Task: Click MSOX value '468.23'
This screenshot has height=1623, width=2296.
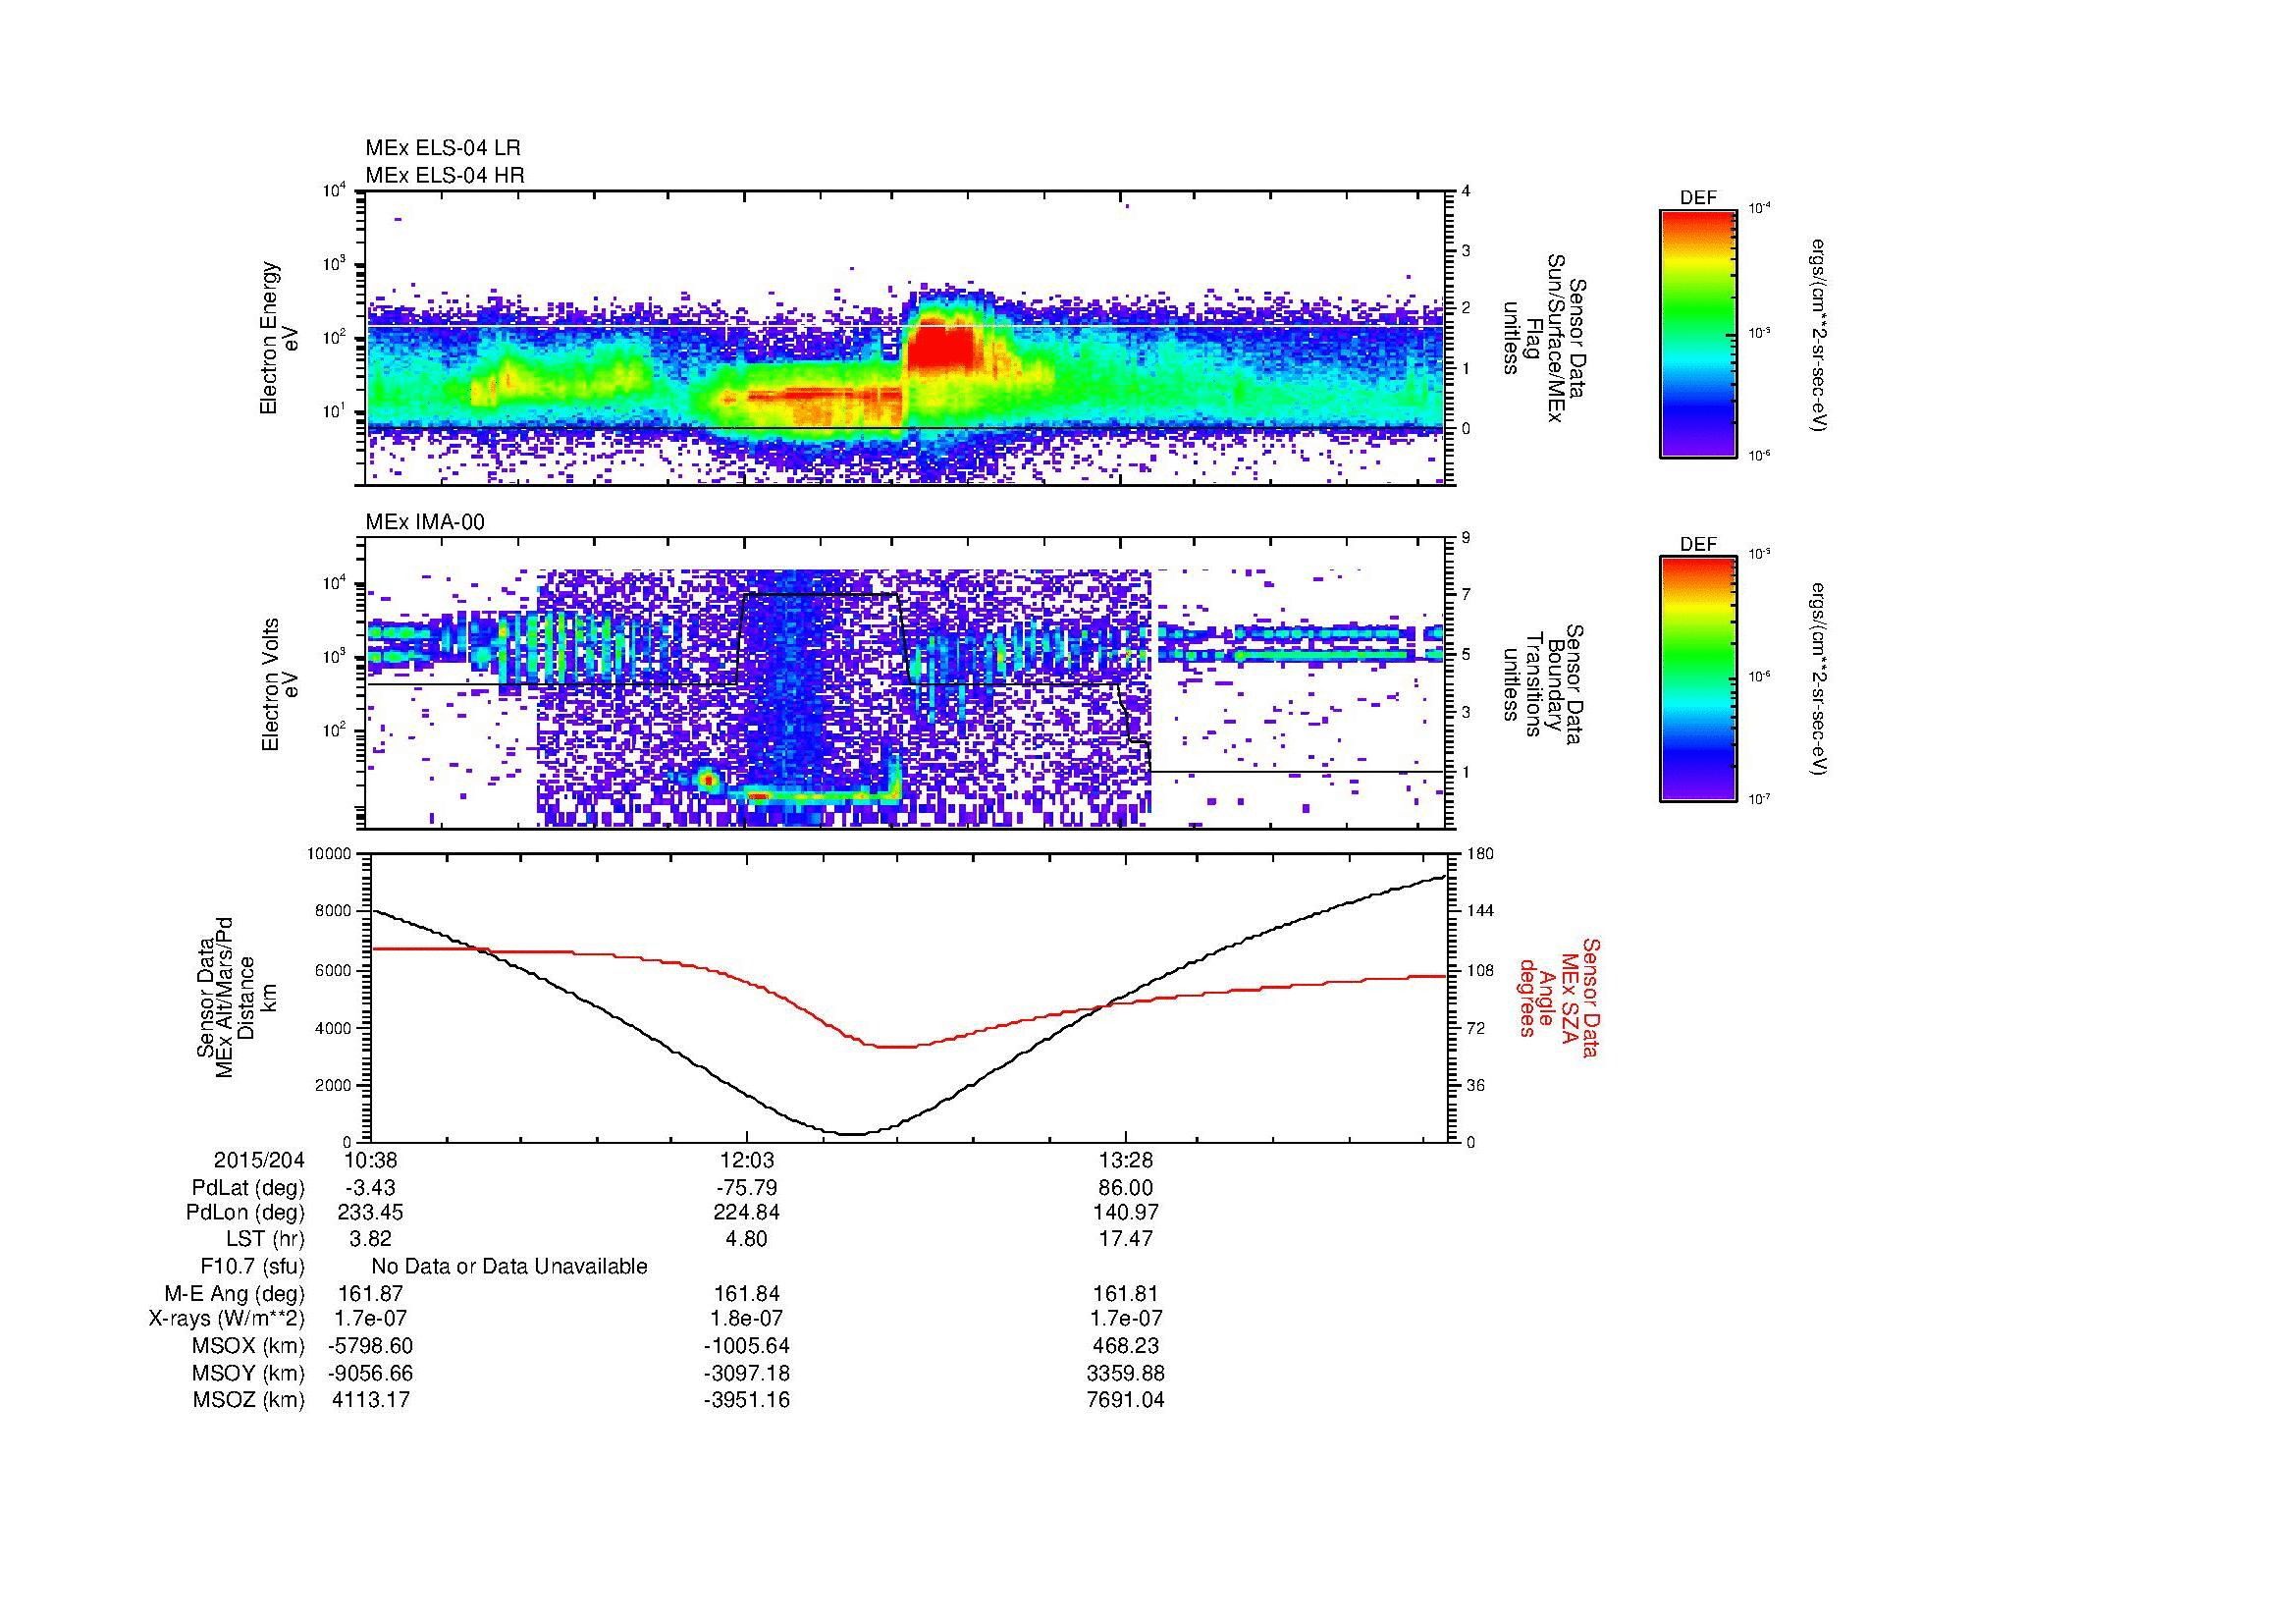Action: coord(1126,1346)
